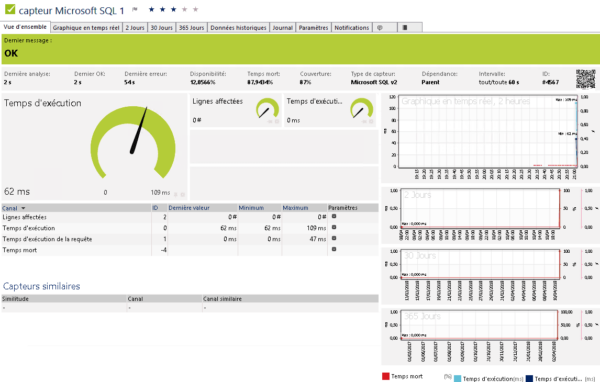600x382 pixels.
Task: Set priority to one star
Action: point(151,9)
